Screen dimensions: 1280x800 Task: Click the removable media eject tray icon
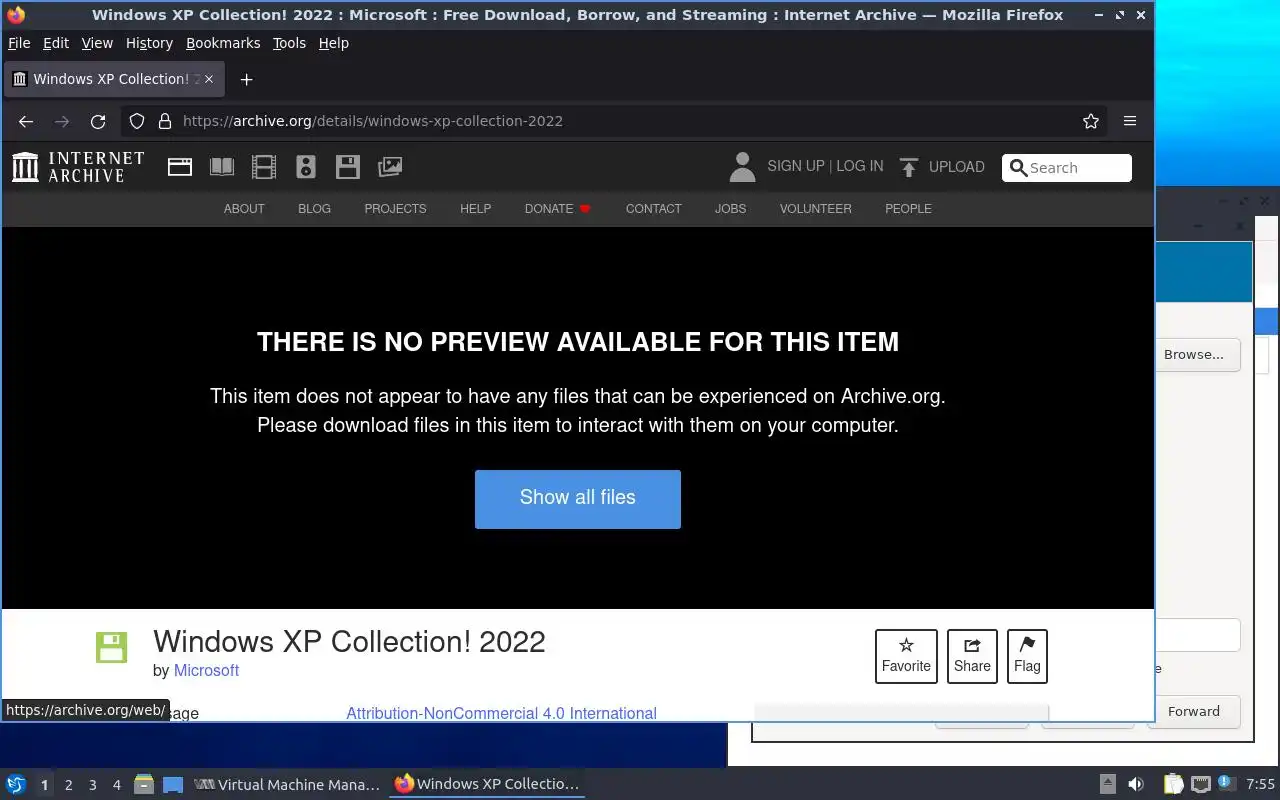coord(1108,784)
